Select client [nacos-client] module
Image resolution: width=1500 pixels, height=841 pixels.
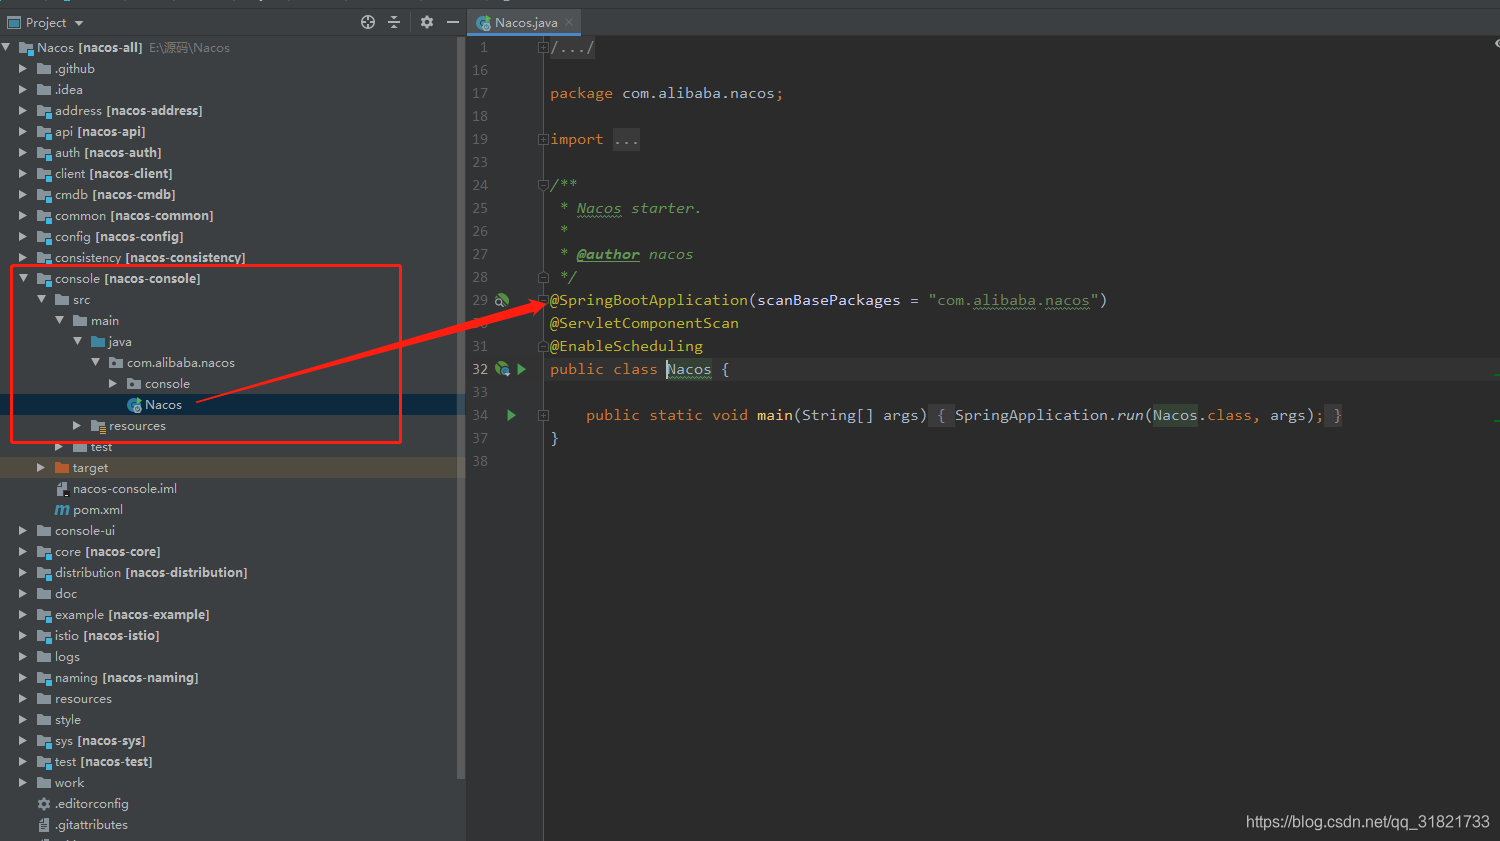[x=113, y=174]
